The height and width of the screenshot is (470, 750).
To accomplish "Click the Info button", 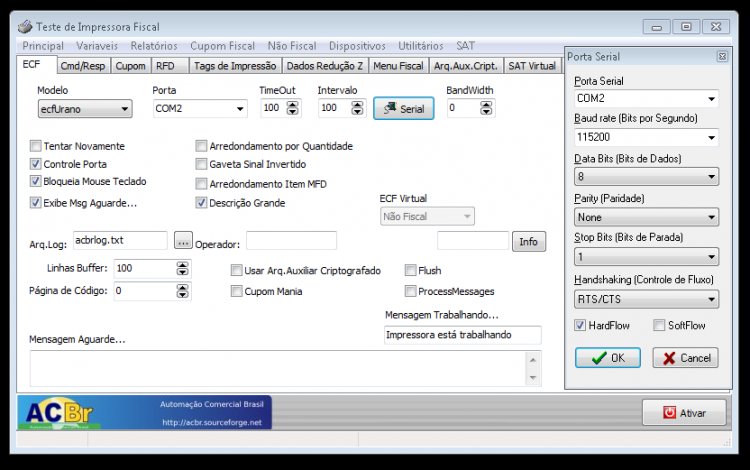I will (x=529, y=241).
